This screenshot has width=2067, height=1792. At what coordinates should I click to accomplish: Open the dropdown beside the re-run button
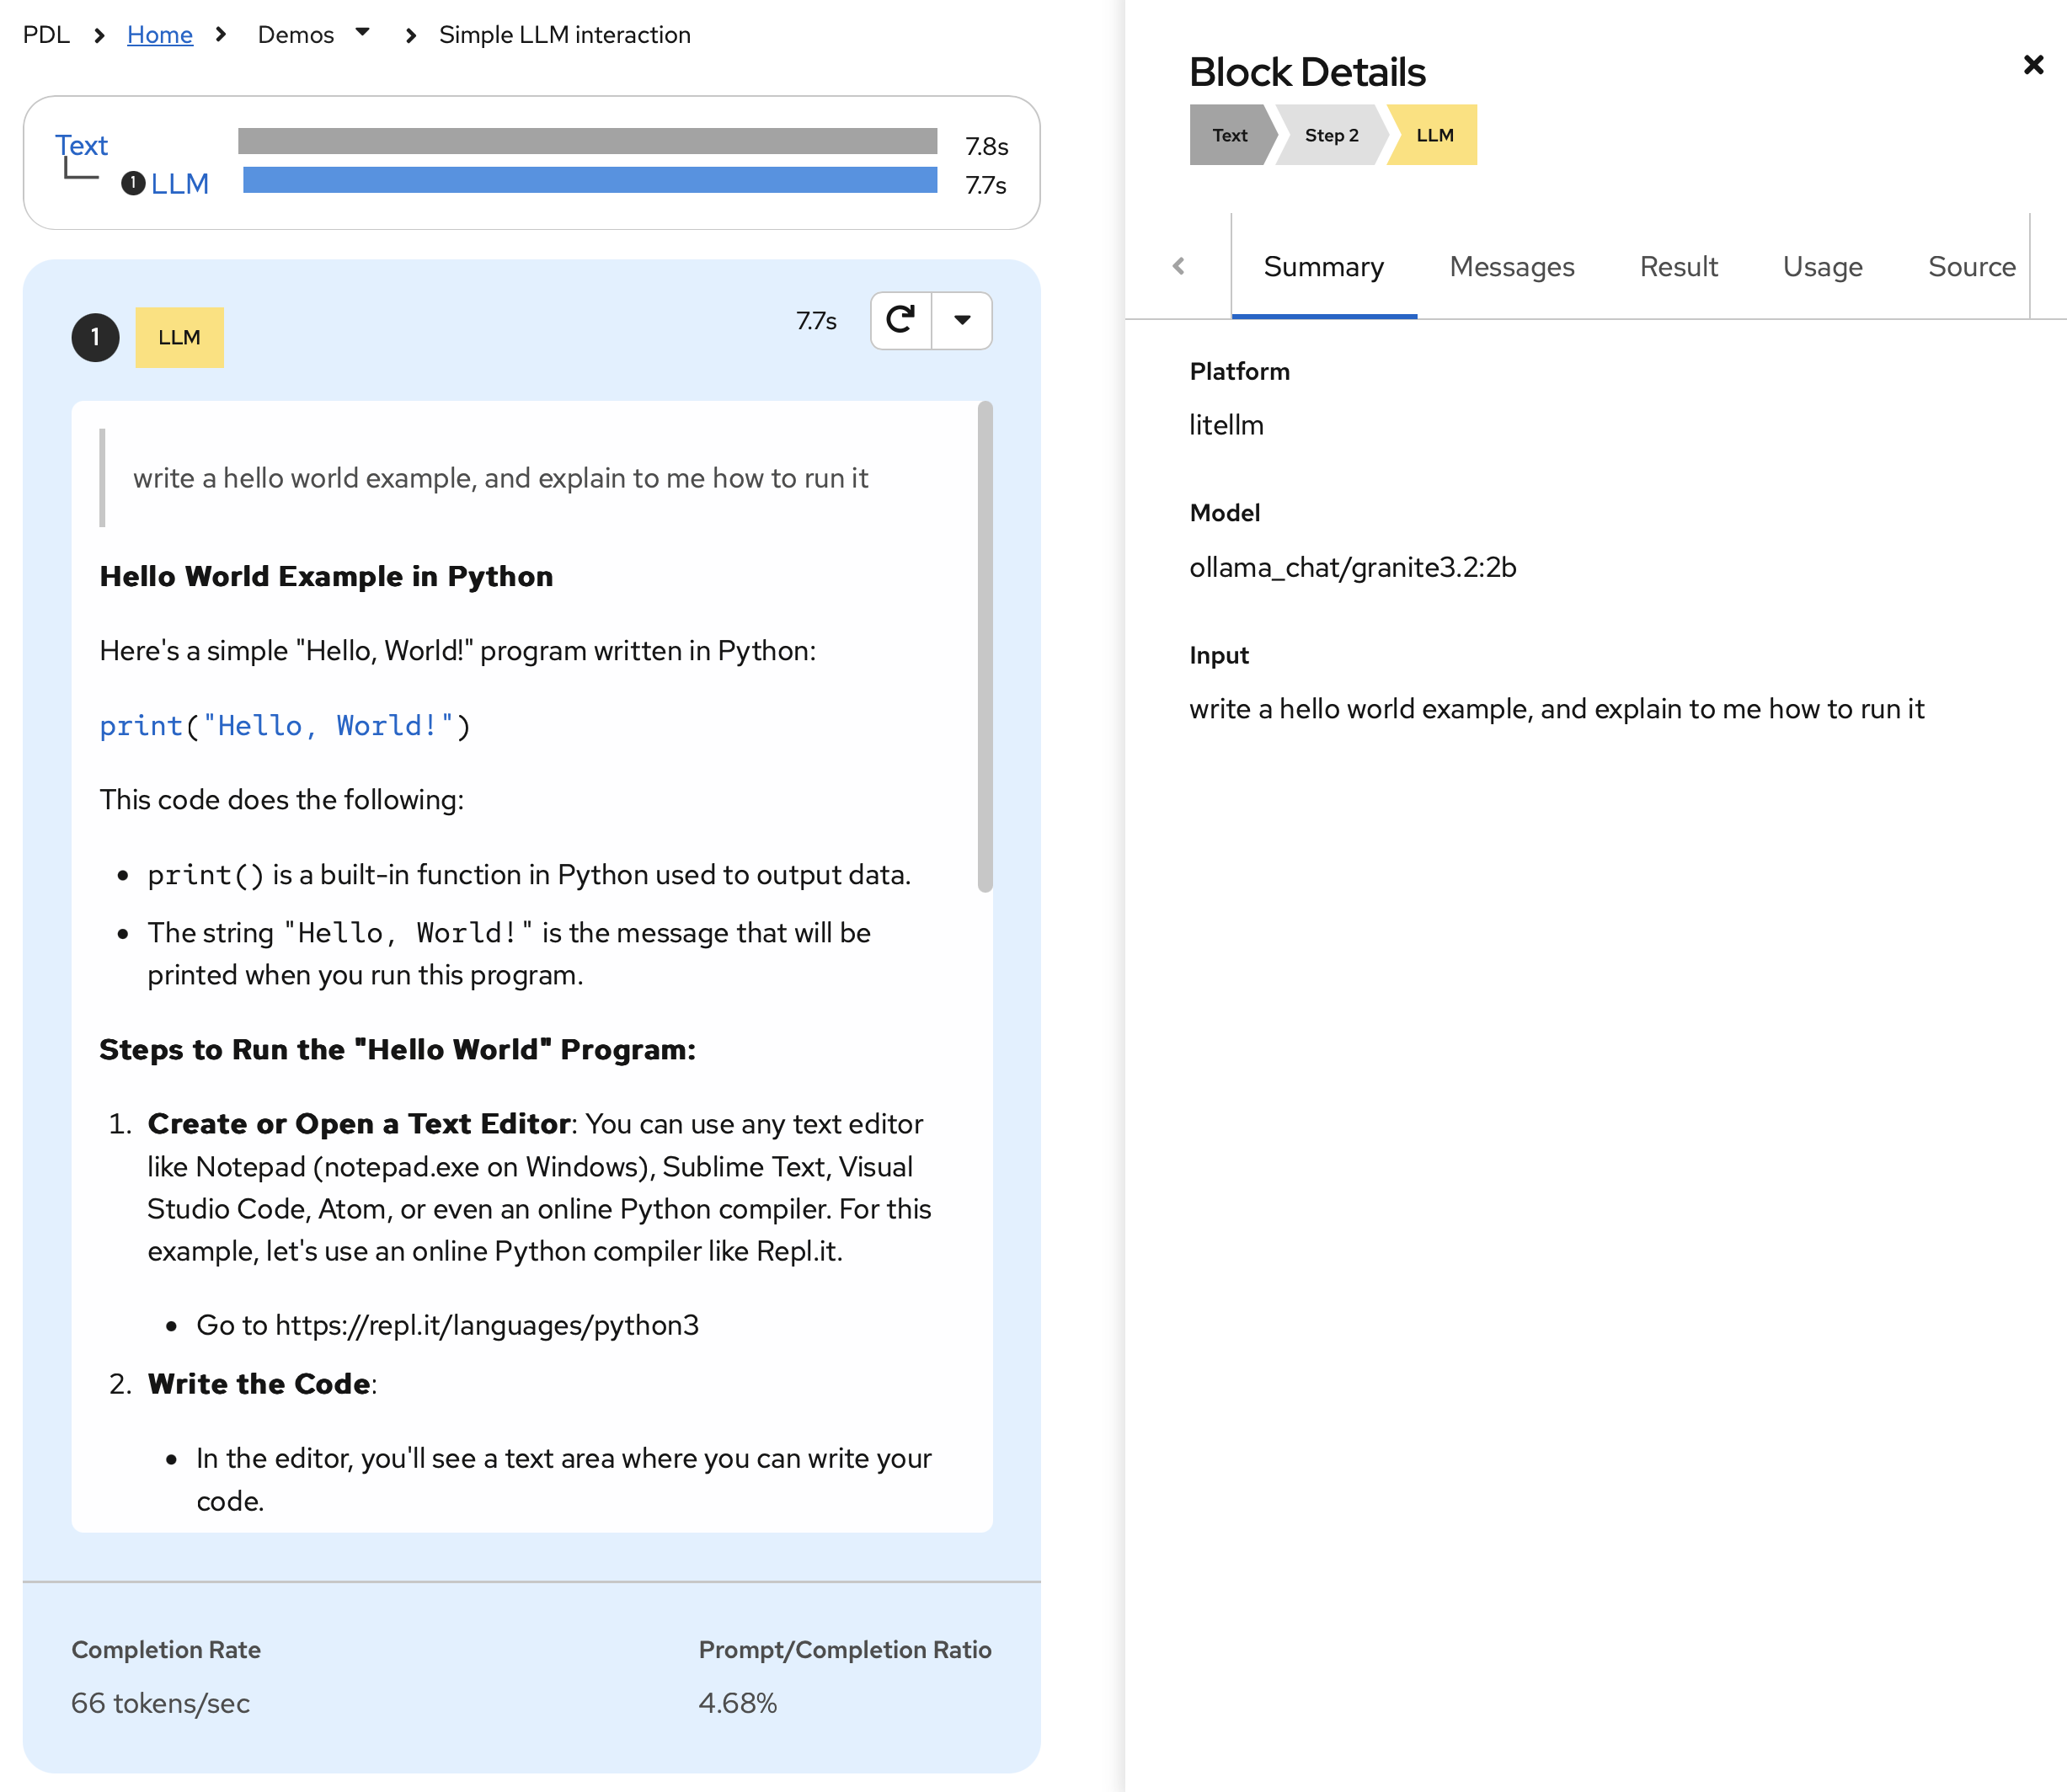tap(962, 320)
